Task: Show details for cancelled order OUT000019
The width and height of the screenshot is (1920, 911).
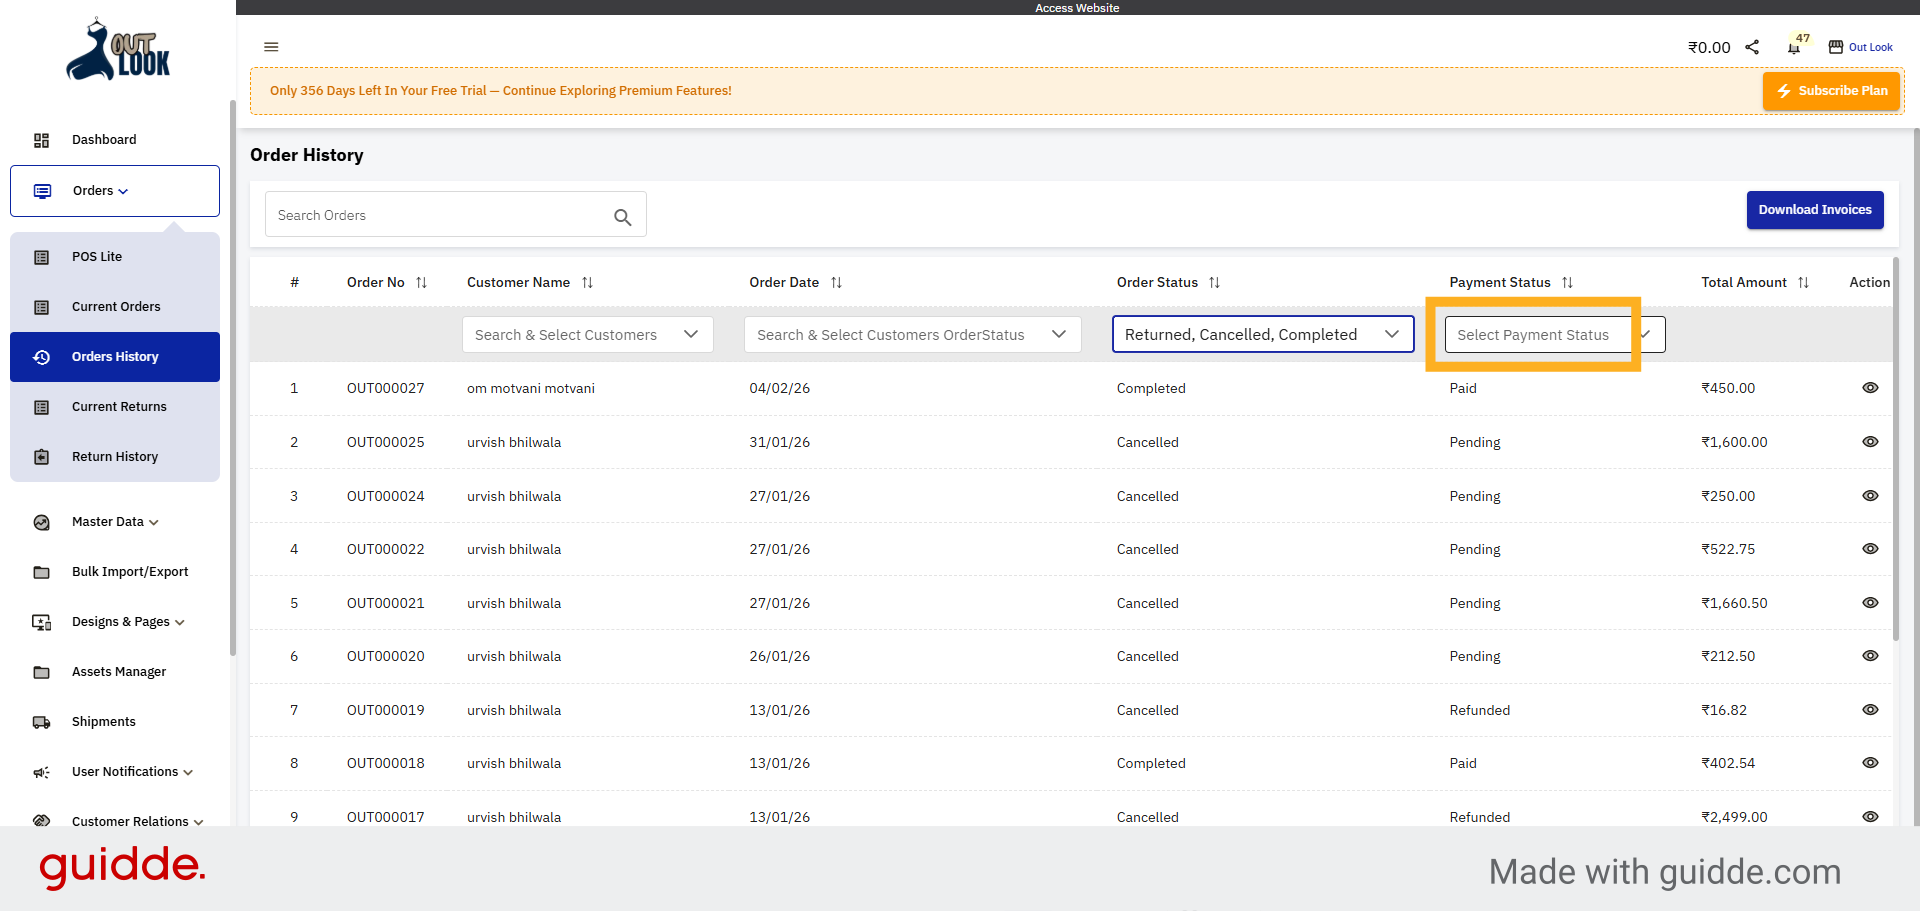Action: pyautogui.click(x=1870, y=710)
